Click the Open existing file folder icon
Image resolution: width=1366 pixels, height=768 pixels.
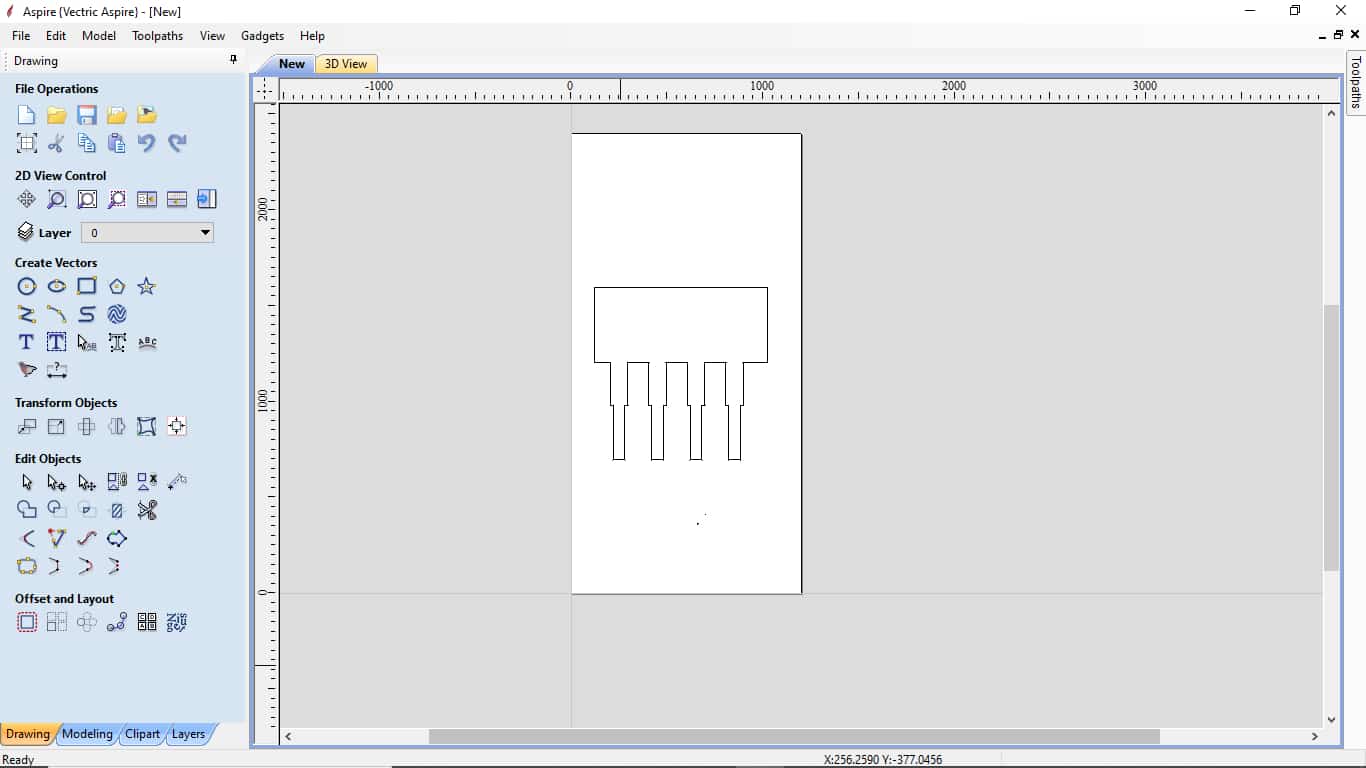(57, 115)
